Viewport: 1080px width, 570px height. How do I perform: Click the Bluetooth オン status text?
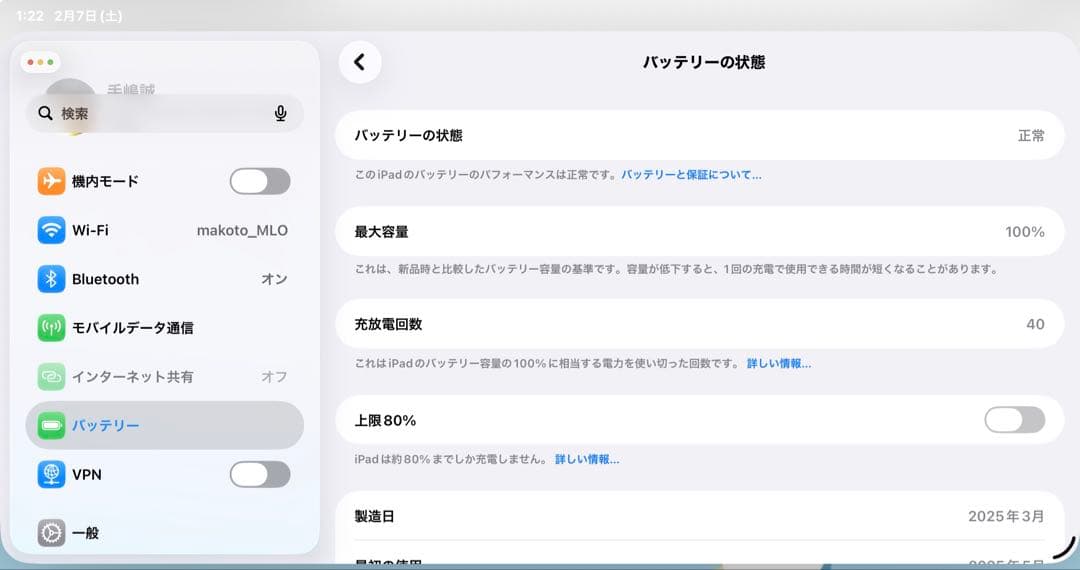[x=274, y=279]
